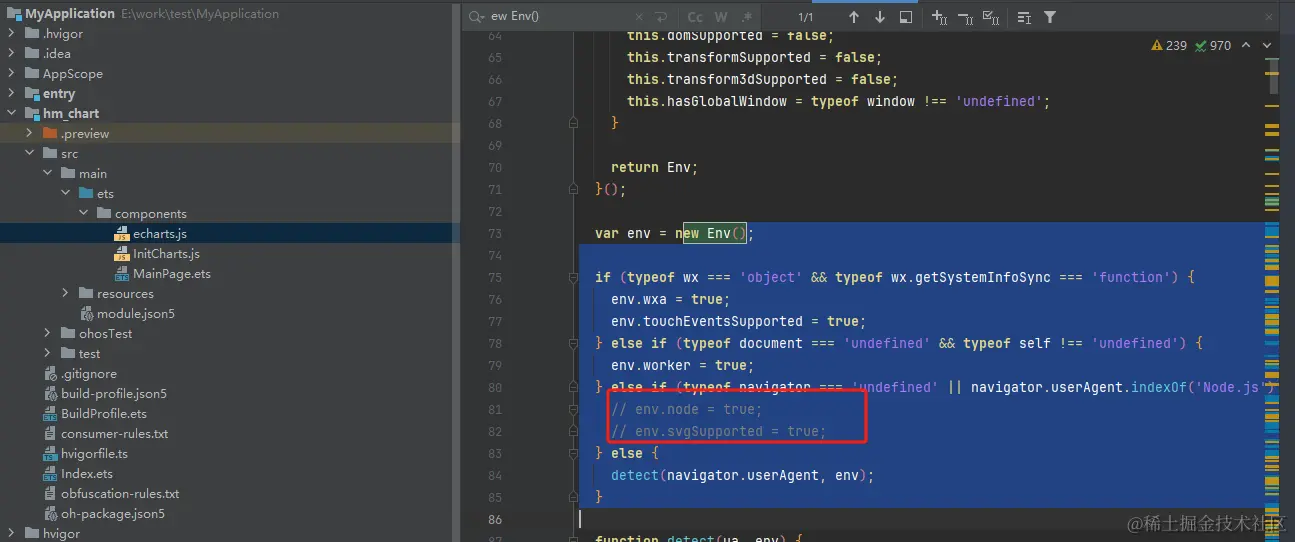Expand the resources folder
Viewport: 1295px width, 542px height.
click(x=65, y=294)
